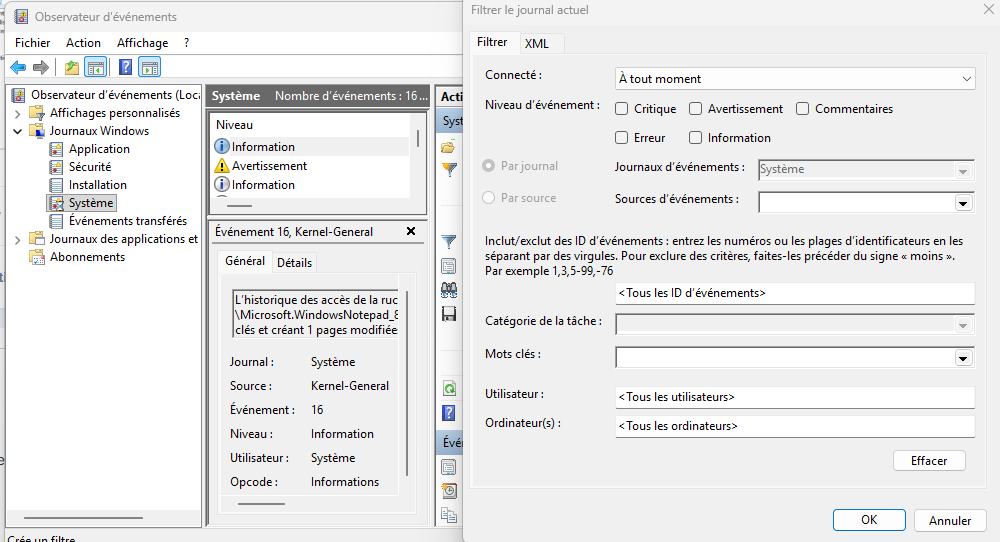Check the Avertissement event level
The image size is (1000, 542).
pyautogui.click(x=696, y=109)
